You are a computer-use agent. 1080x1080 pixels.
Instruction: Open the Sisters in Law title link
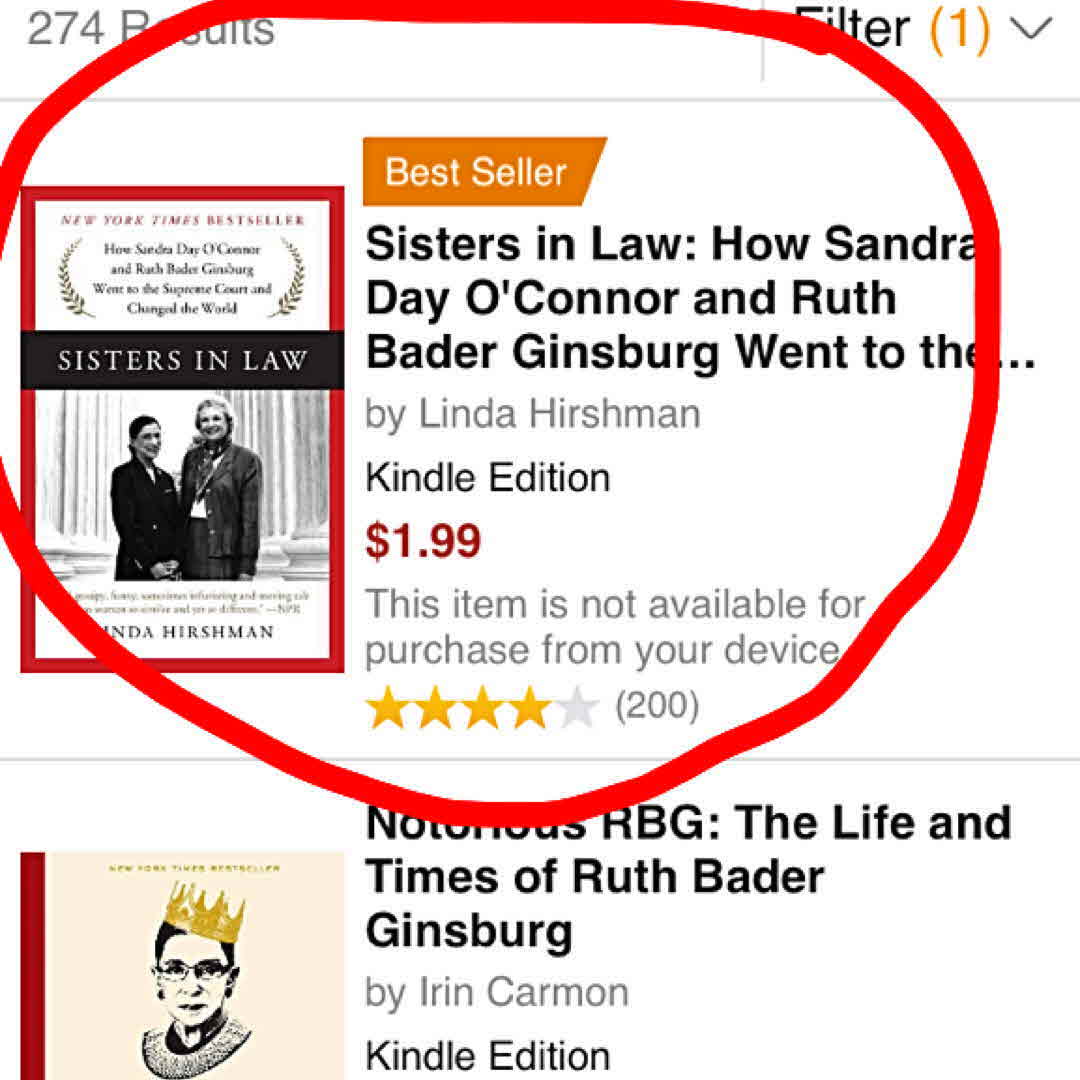[699, 298]
